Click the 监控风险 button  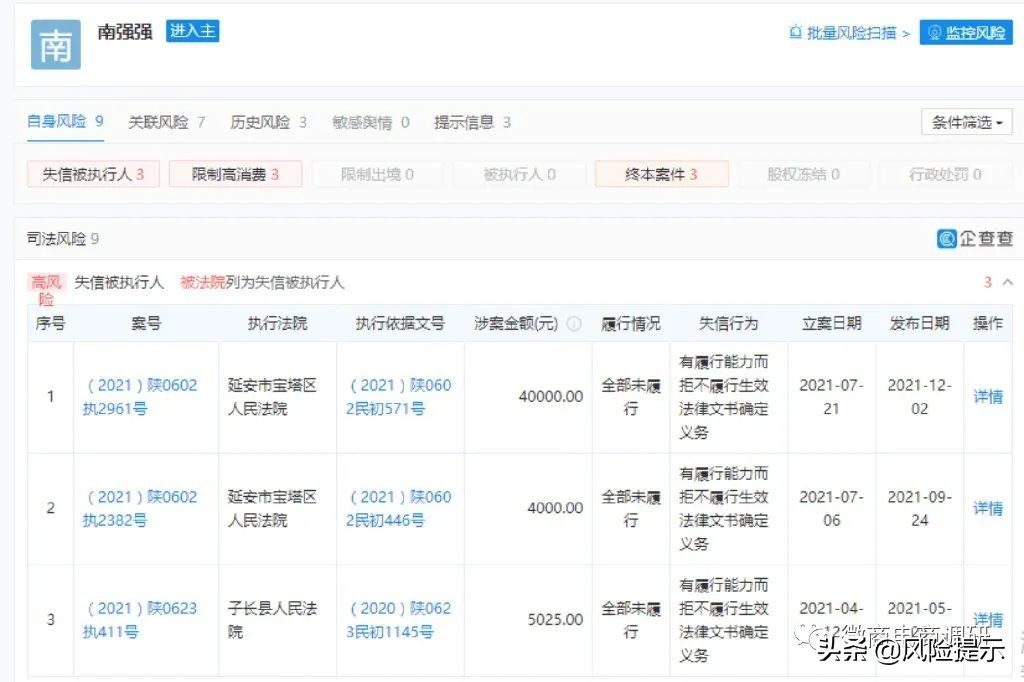coord(965,32)
